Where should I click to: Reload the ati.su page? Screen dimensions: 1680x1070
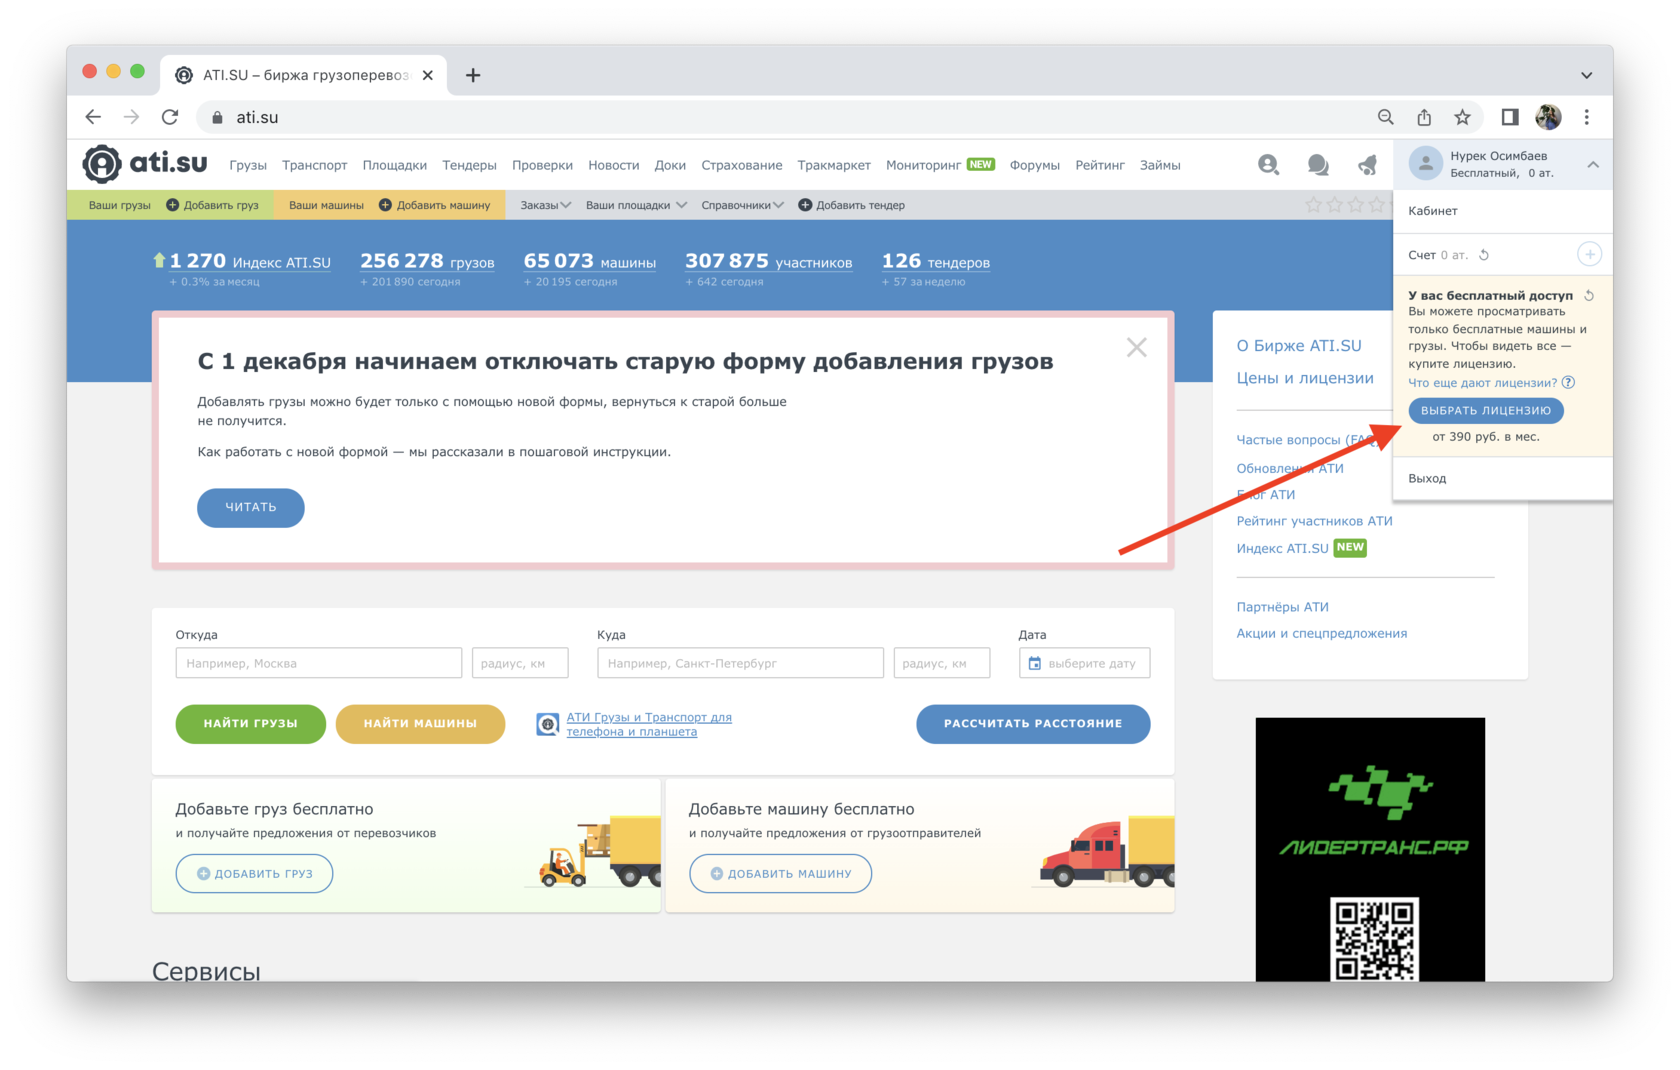170,117
